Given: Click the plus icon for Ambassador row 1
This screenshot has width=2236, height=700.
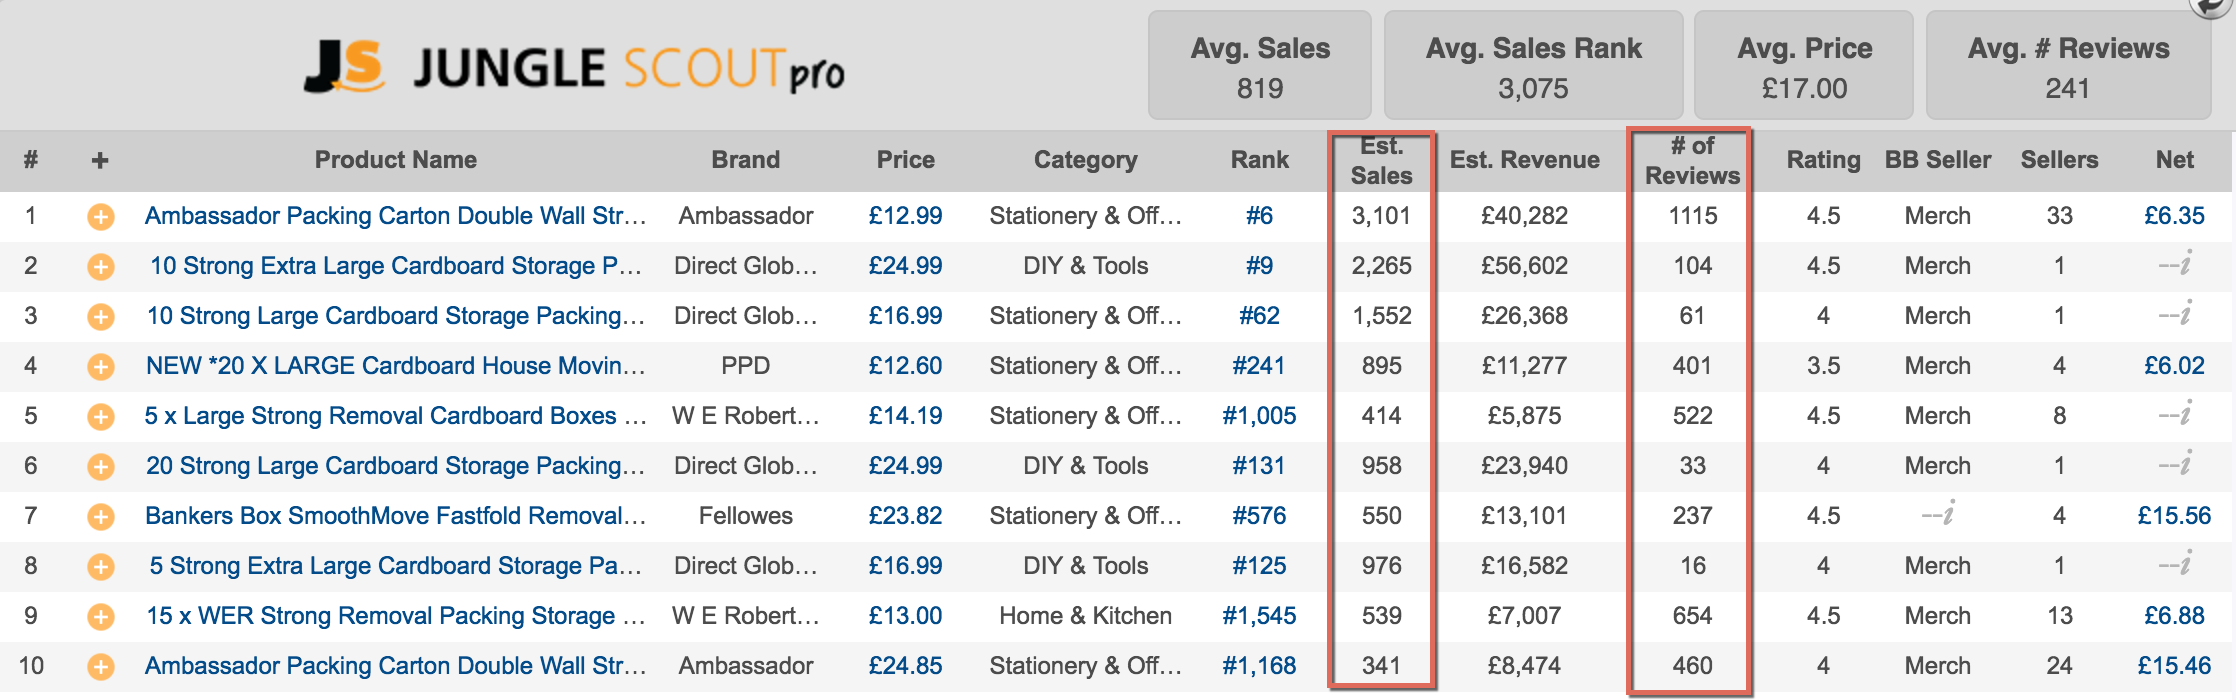Looking at the screenshot, I should pos(101,217).
